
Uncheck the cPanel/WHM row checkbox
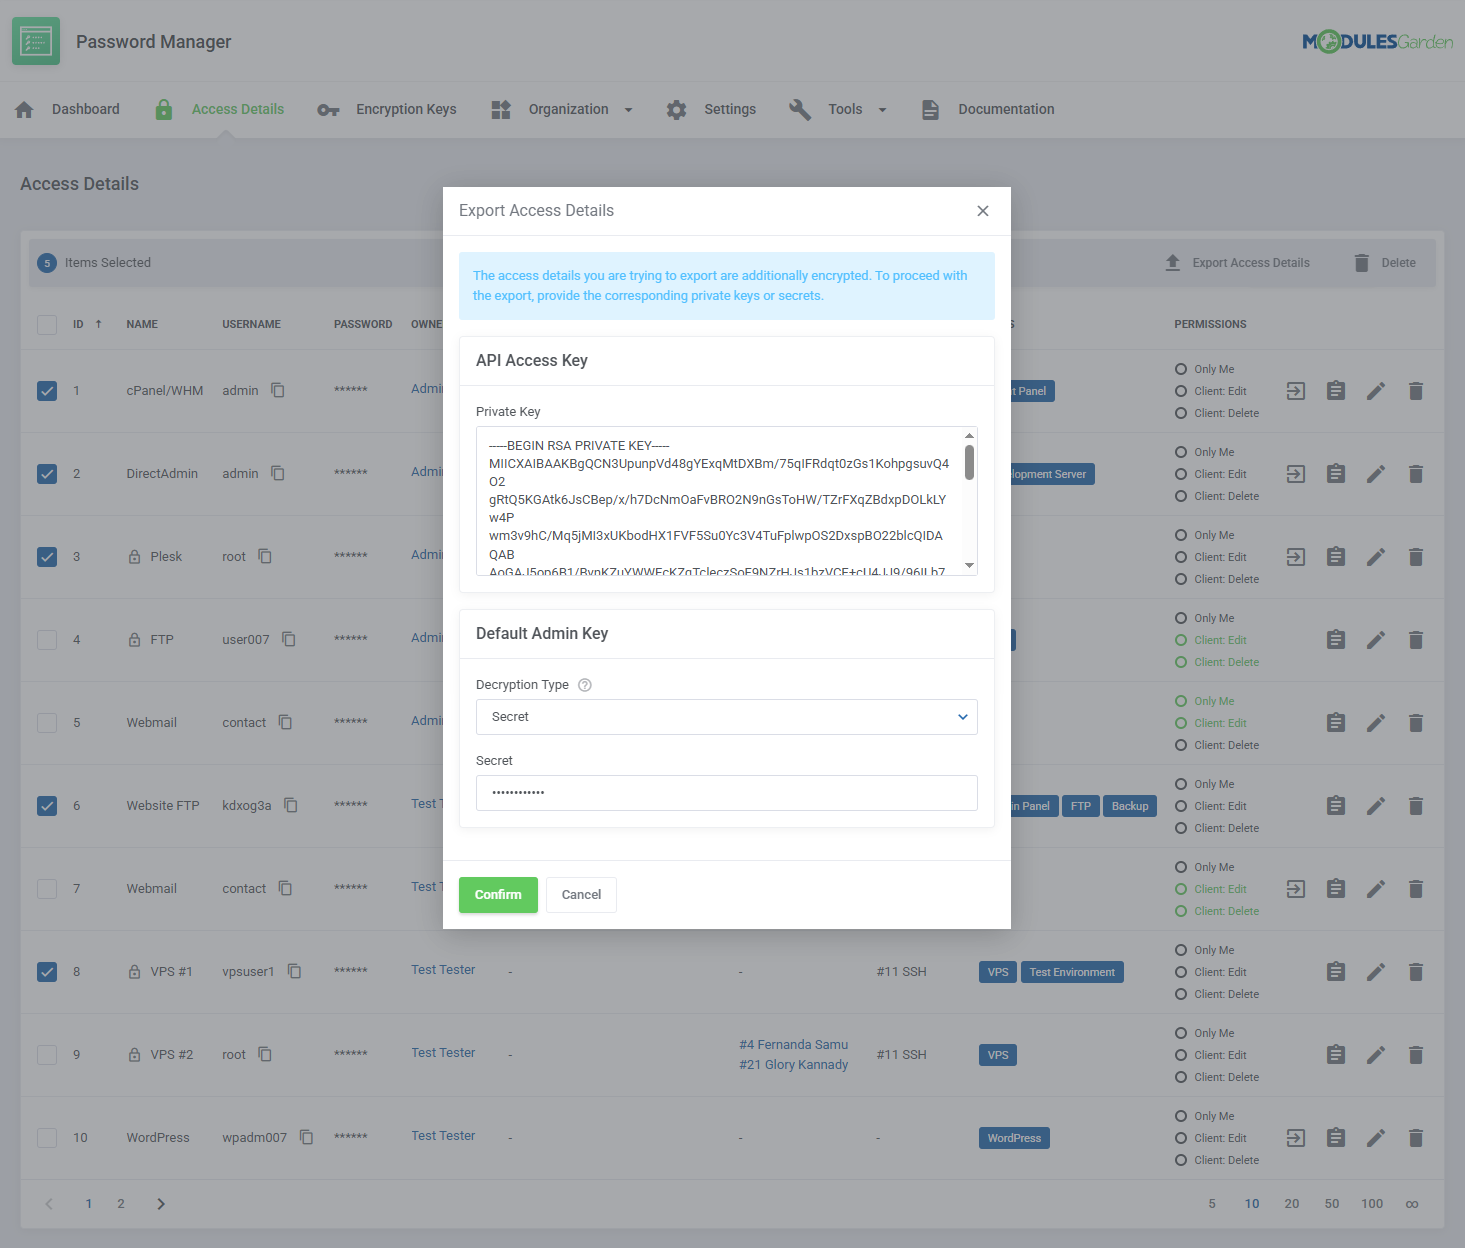click(x=47, y=391)
